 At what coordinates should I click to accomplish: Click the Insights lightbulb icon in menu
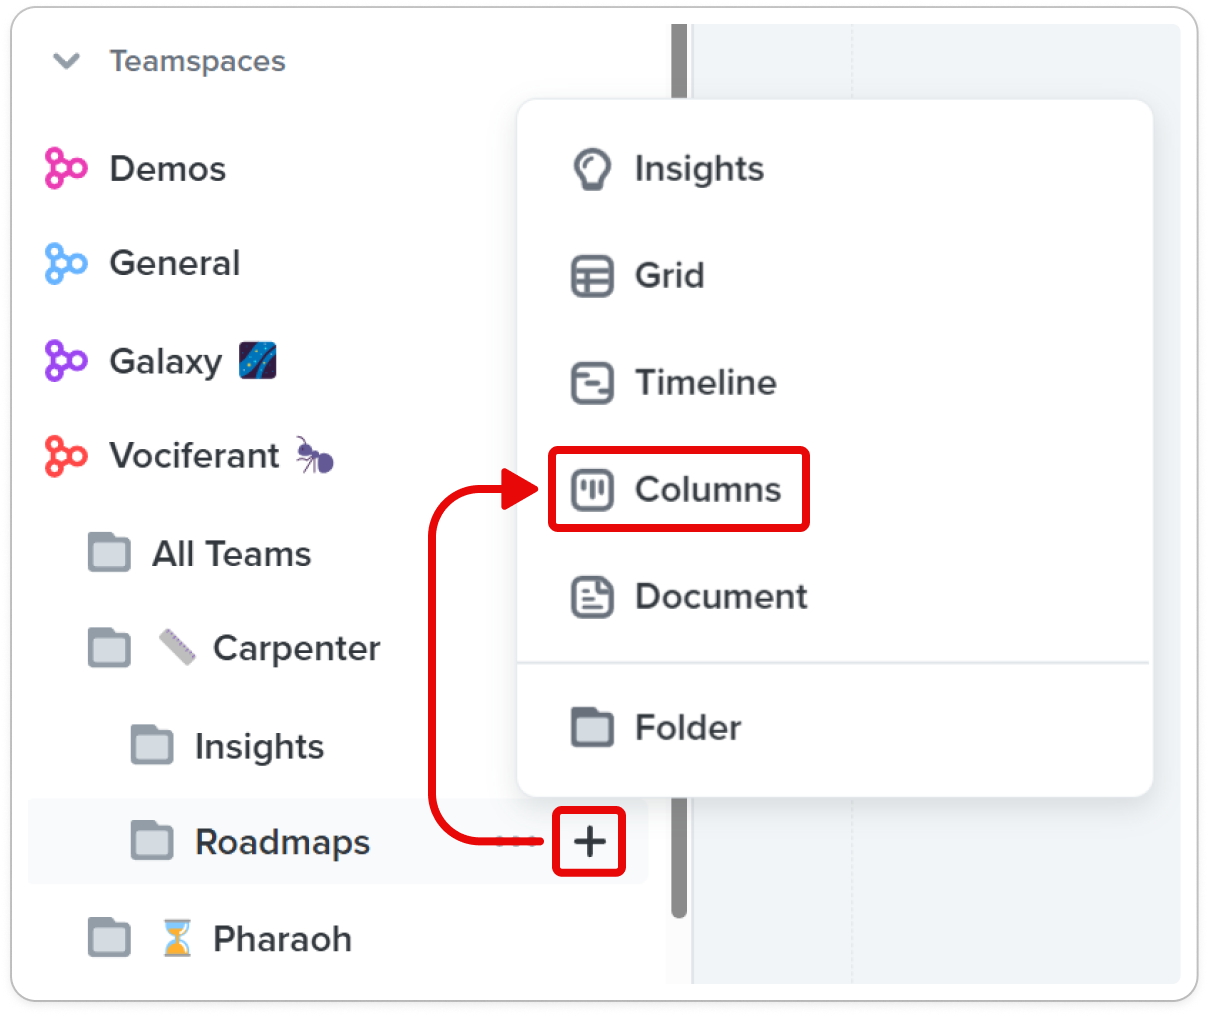click(x=591, y=169)
